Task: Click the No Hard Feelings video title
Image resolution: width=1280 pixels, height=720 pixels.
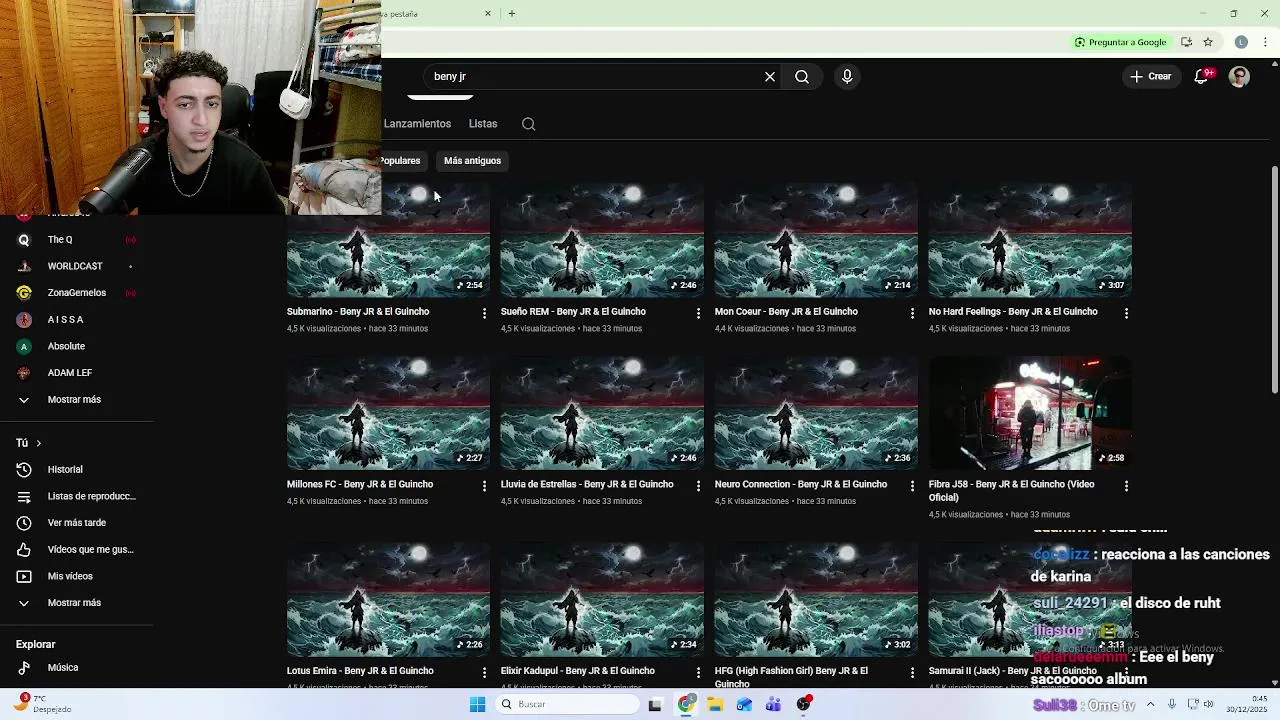Action: coord(1013,312)
